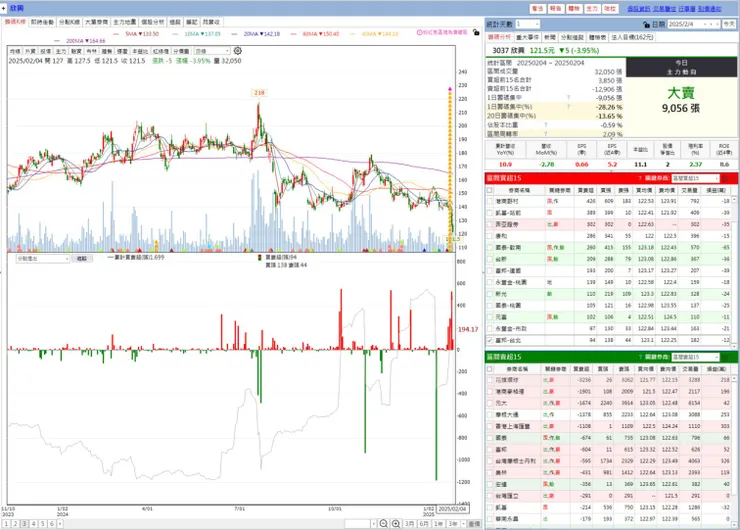
Task: Click the 還原 button in bottom toolbar
Action: pos(474,524)
